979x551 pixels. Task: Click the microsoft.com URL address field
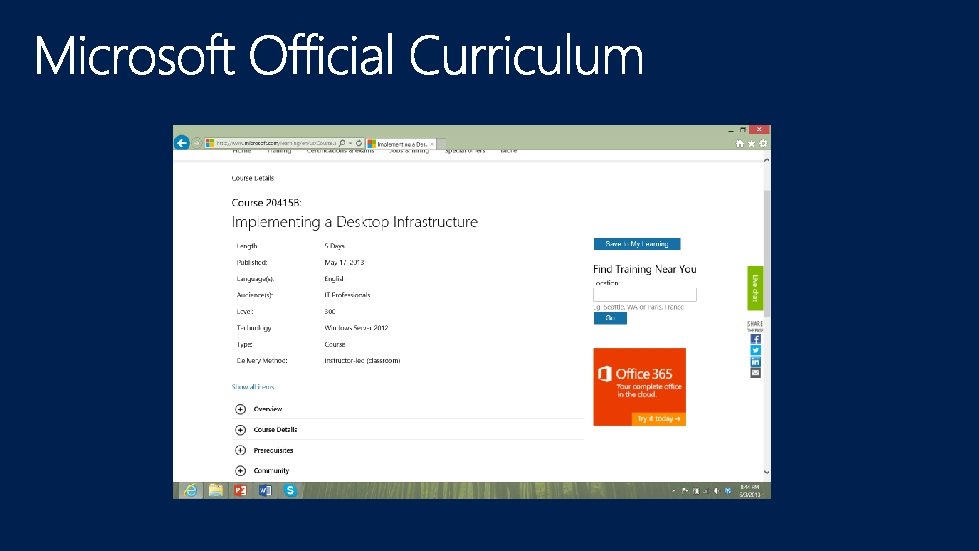pos(276,143)
